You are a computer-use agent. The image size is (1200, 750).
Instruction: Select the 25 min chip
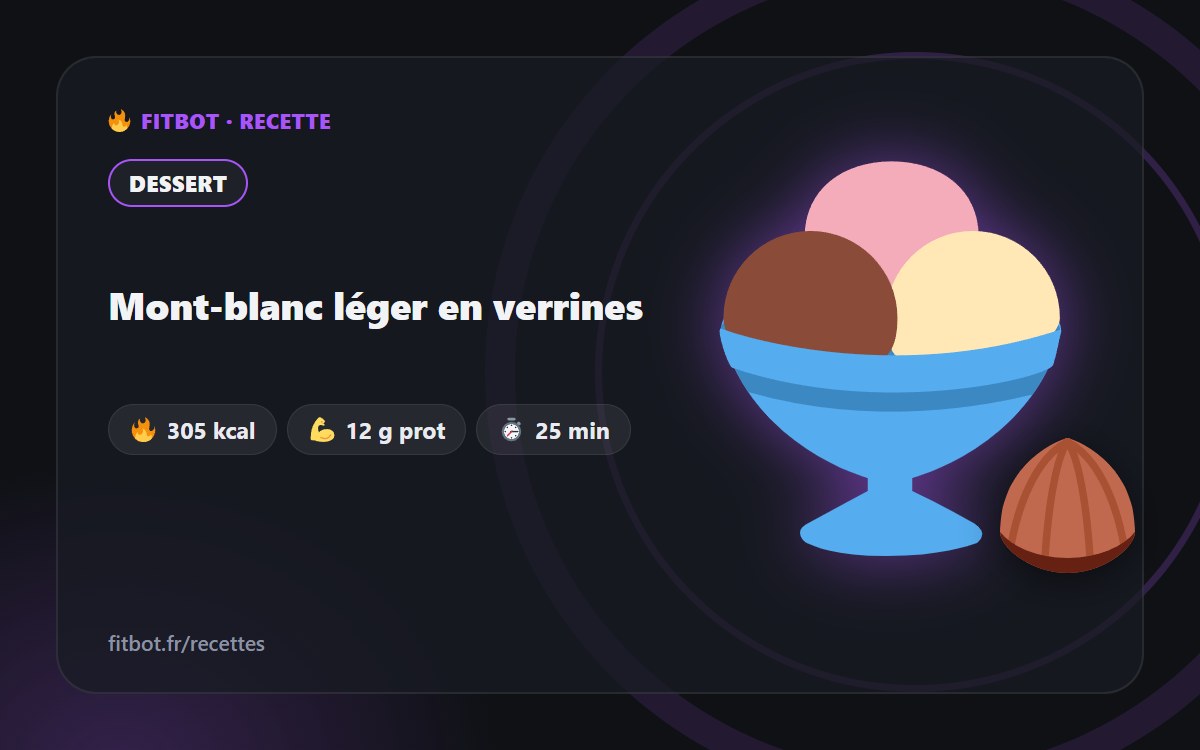(553, 430)
